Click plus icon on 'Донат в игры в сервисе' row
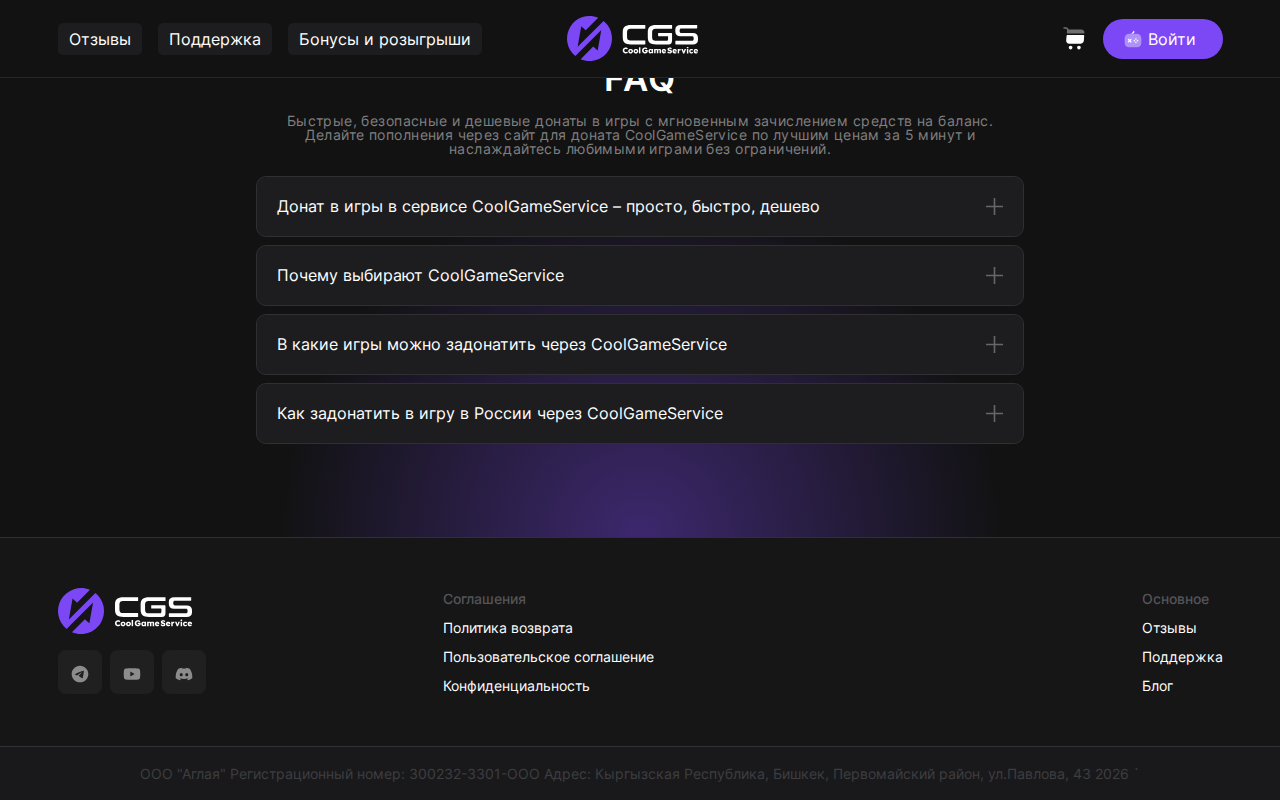Image resolution: width=1280 pixels, height=800 pixels. click(994, 206)
